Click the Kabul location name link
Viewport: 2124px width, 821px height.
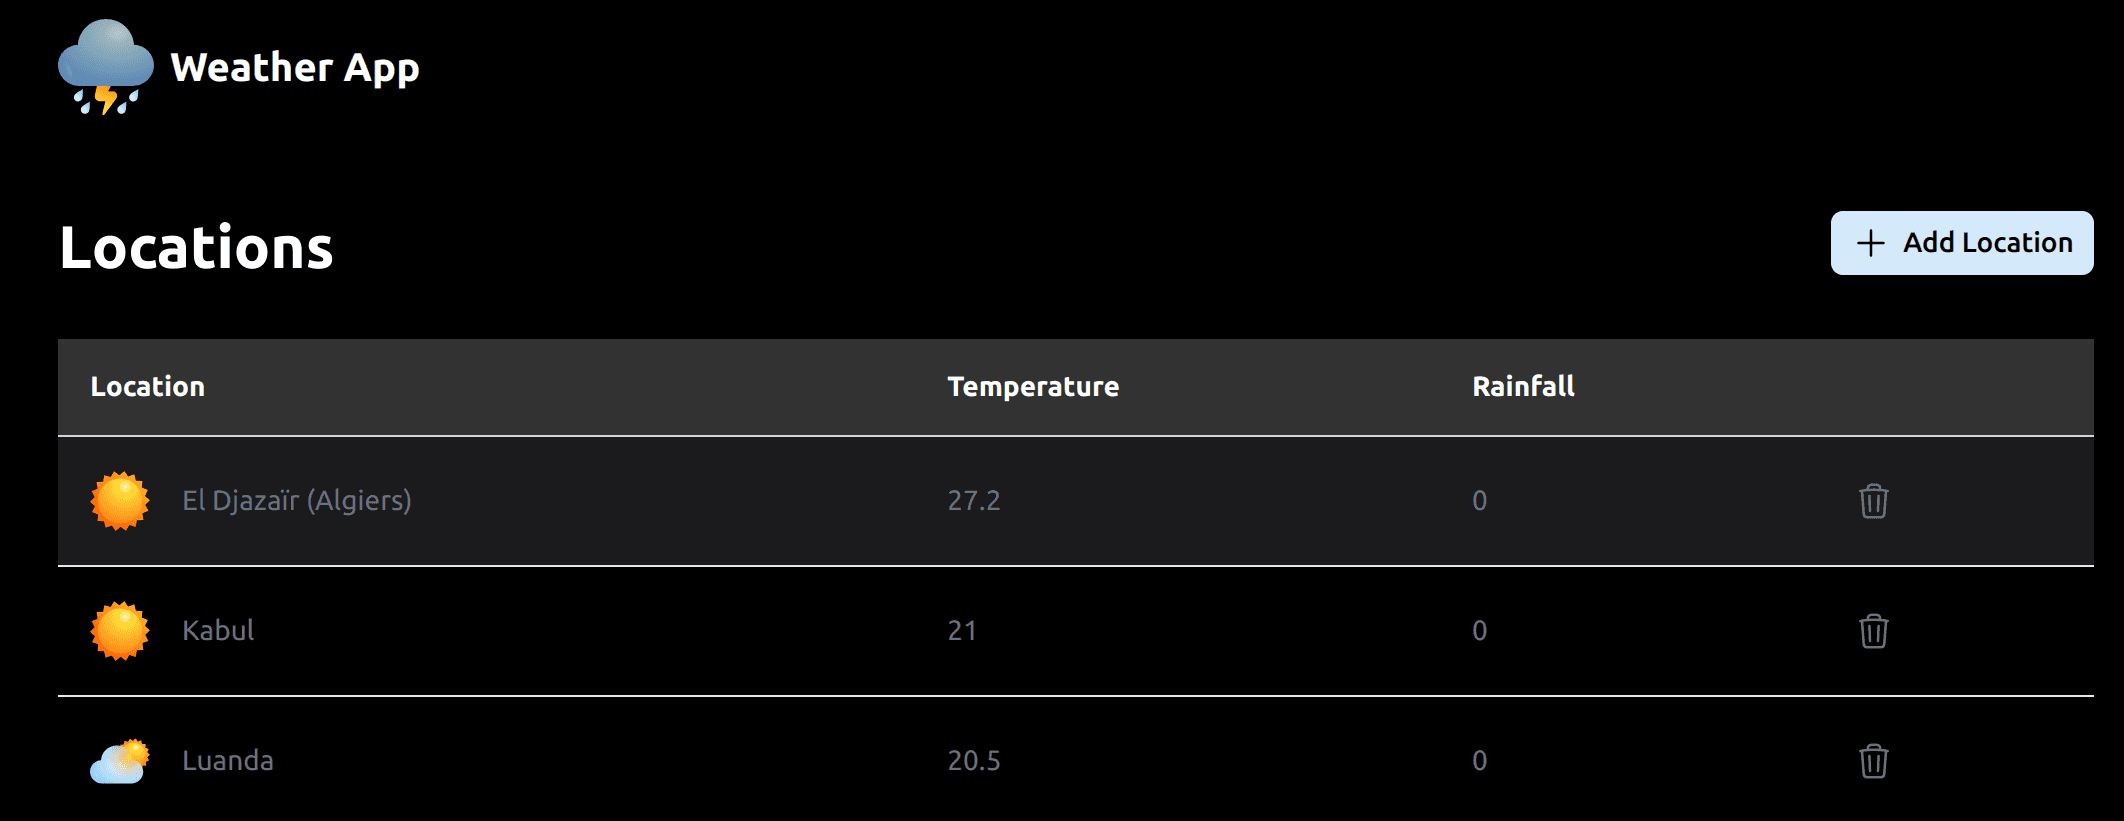pyautogui.click(x=217, y=631)
